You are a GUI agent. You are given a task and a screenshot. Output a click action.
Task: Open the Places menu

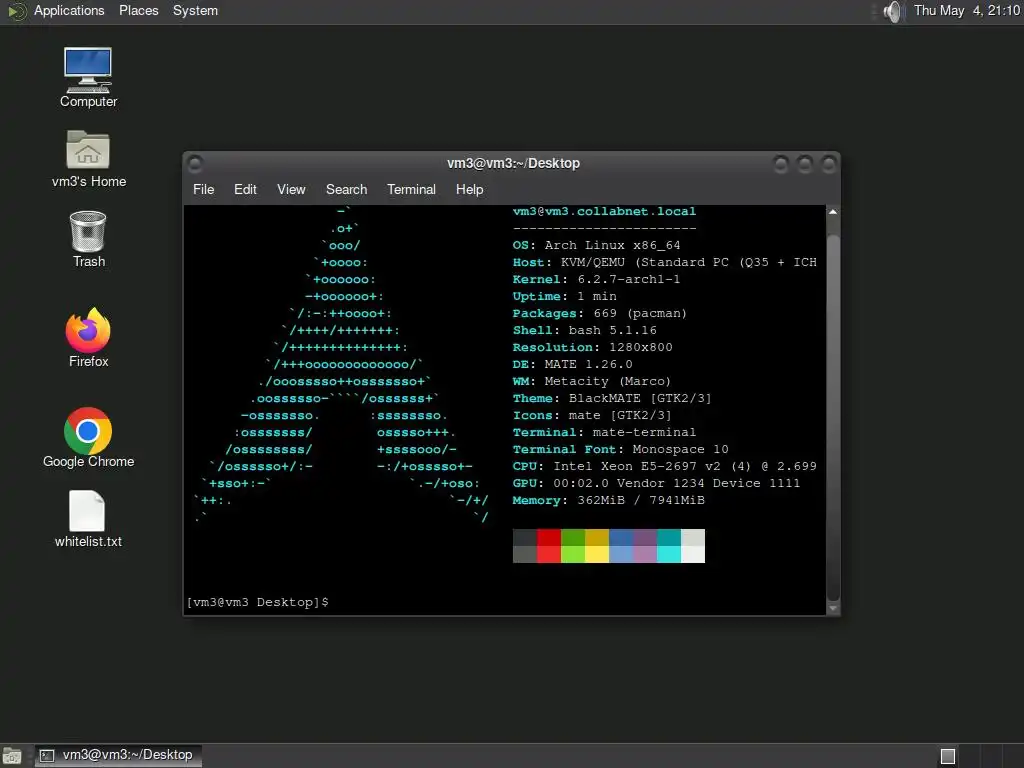(x=138, y=11)
